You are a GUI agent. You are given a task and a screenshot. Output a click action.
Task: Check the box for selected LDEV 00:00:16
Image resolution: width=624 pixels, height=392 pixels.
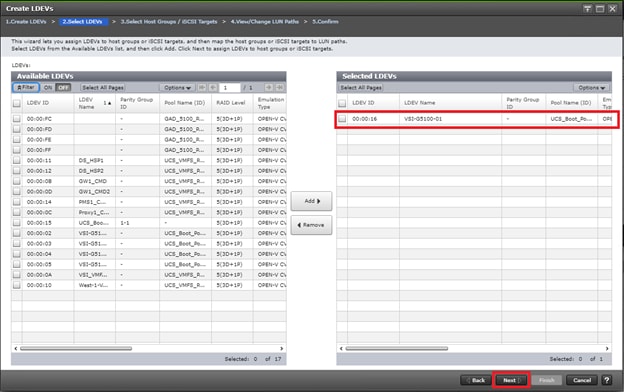(342, 119)
